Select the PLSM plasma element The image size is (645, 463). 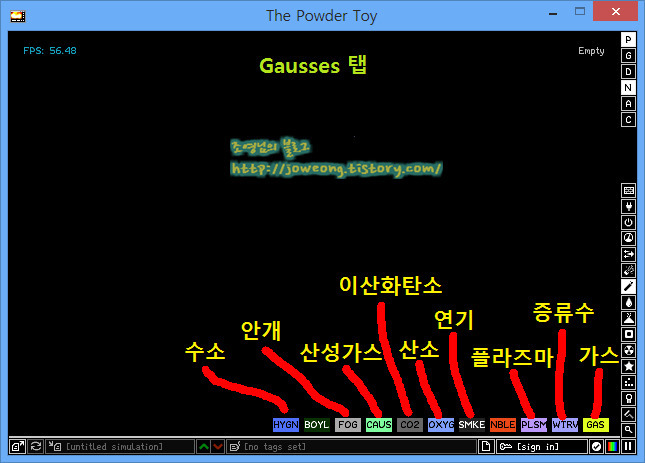point(534,425)
